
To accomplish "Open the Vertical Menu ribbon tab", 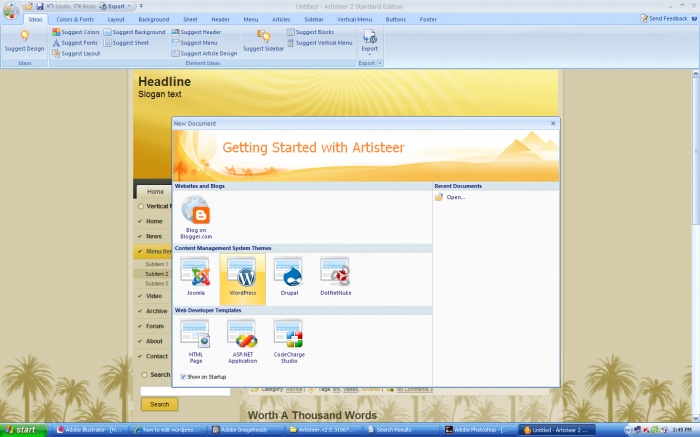I will (x=354, y=19).
